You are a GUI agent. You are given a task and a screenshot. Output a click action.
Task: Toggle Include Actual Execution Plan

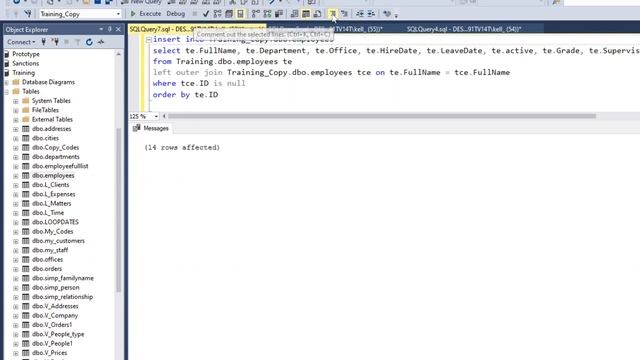256,14
